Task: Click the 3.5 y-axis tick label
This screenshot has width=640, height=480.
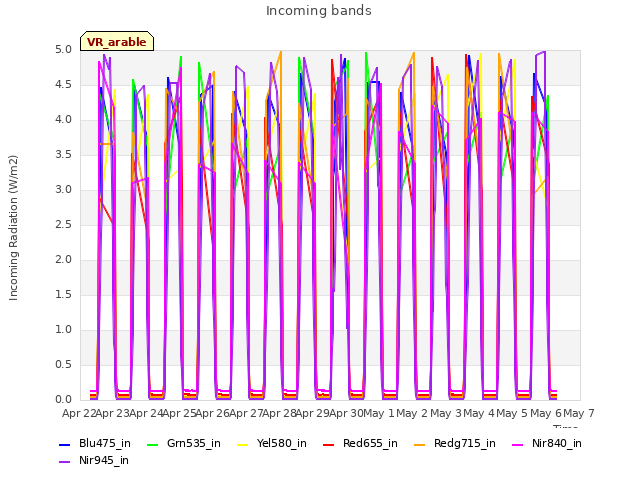Action: tap(63, 155)
